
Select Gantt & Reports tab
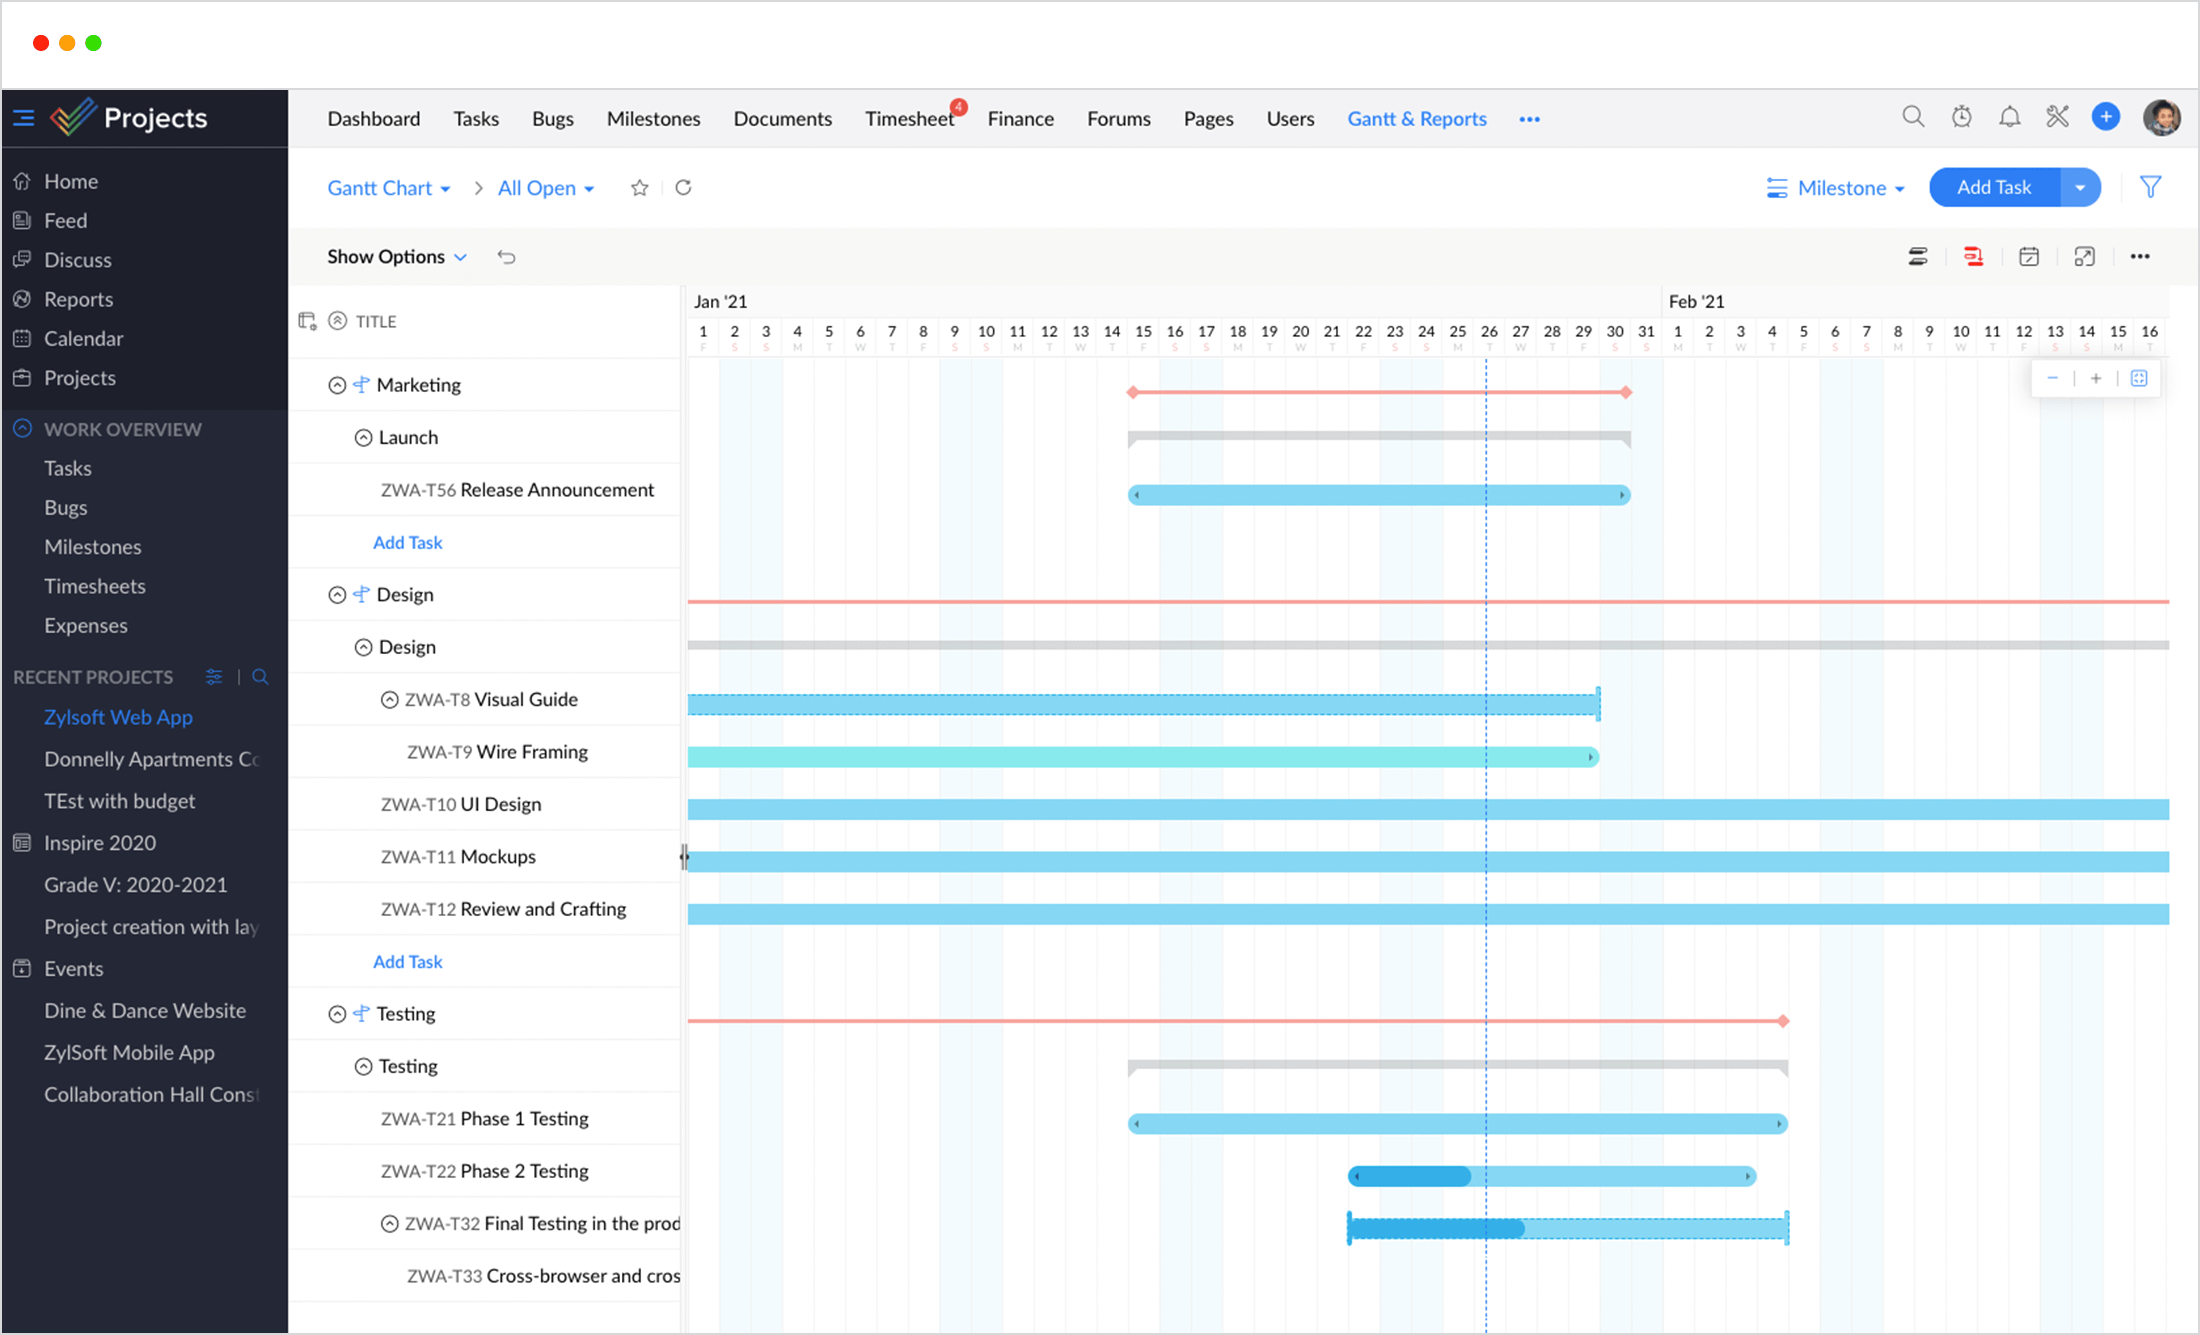click(1417, 119)
